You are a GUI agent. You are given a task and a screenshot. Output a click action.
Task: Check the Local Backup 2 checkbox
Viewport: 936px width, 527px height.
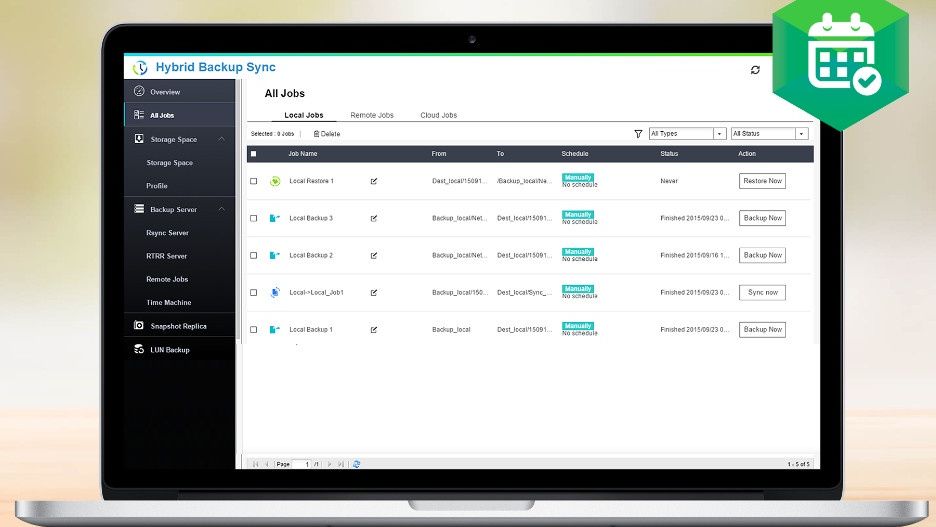point(254,255)
